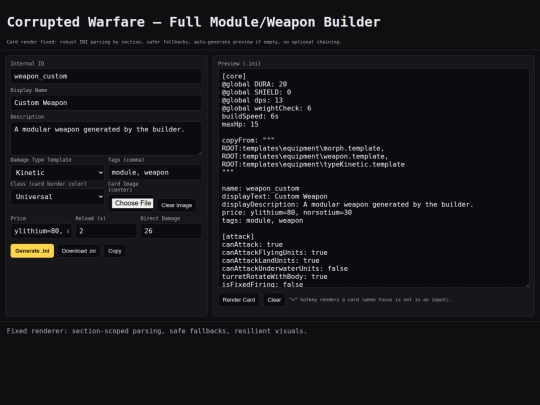Viewport: 540px width, 405px height.
Task: Click the Tags field module, weapon
Action: click(x=155, y=173)
